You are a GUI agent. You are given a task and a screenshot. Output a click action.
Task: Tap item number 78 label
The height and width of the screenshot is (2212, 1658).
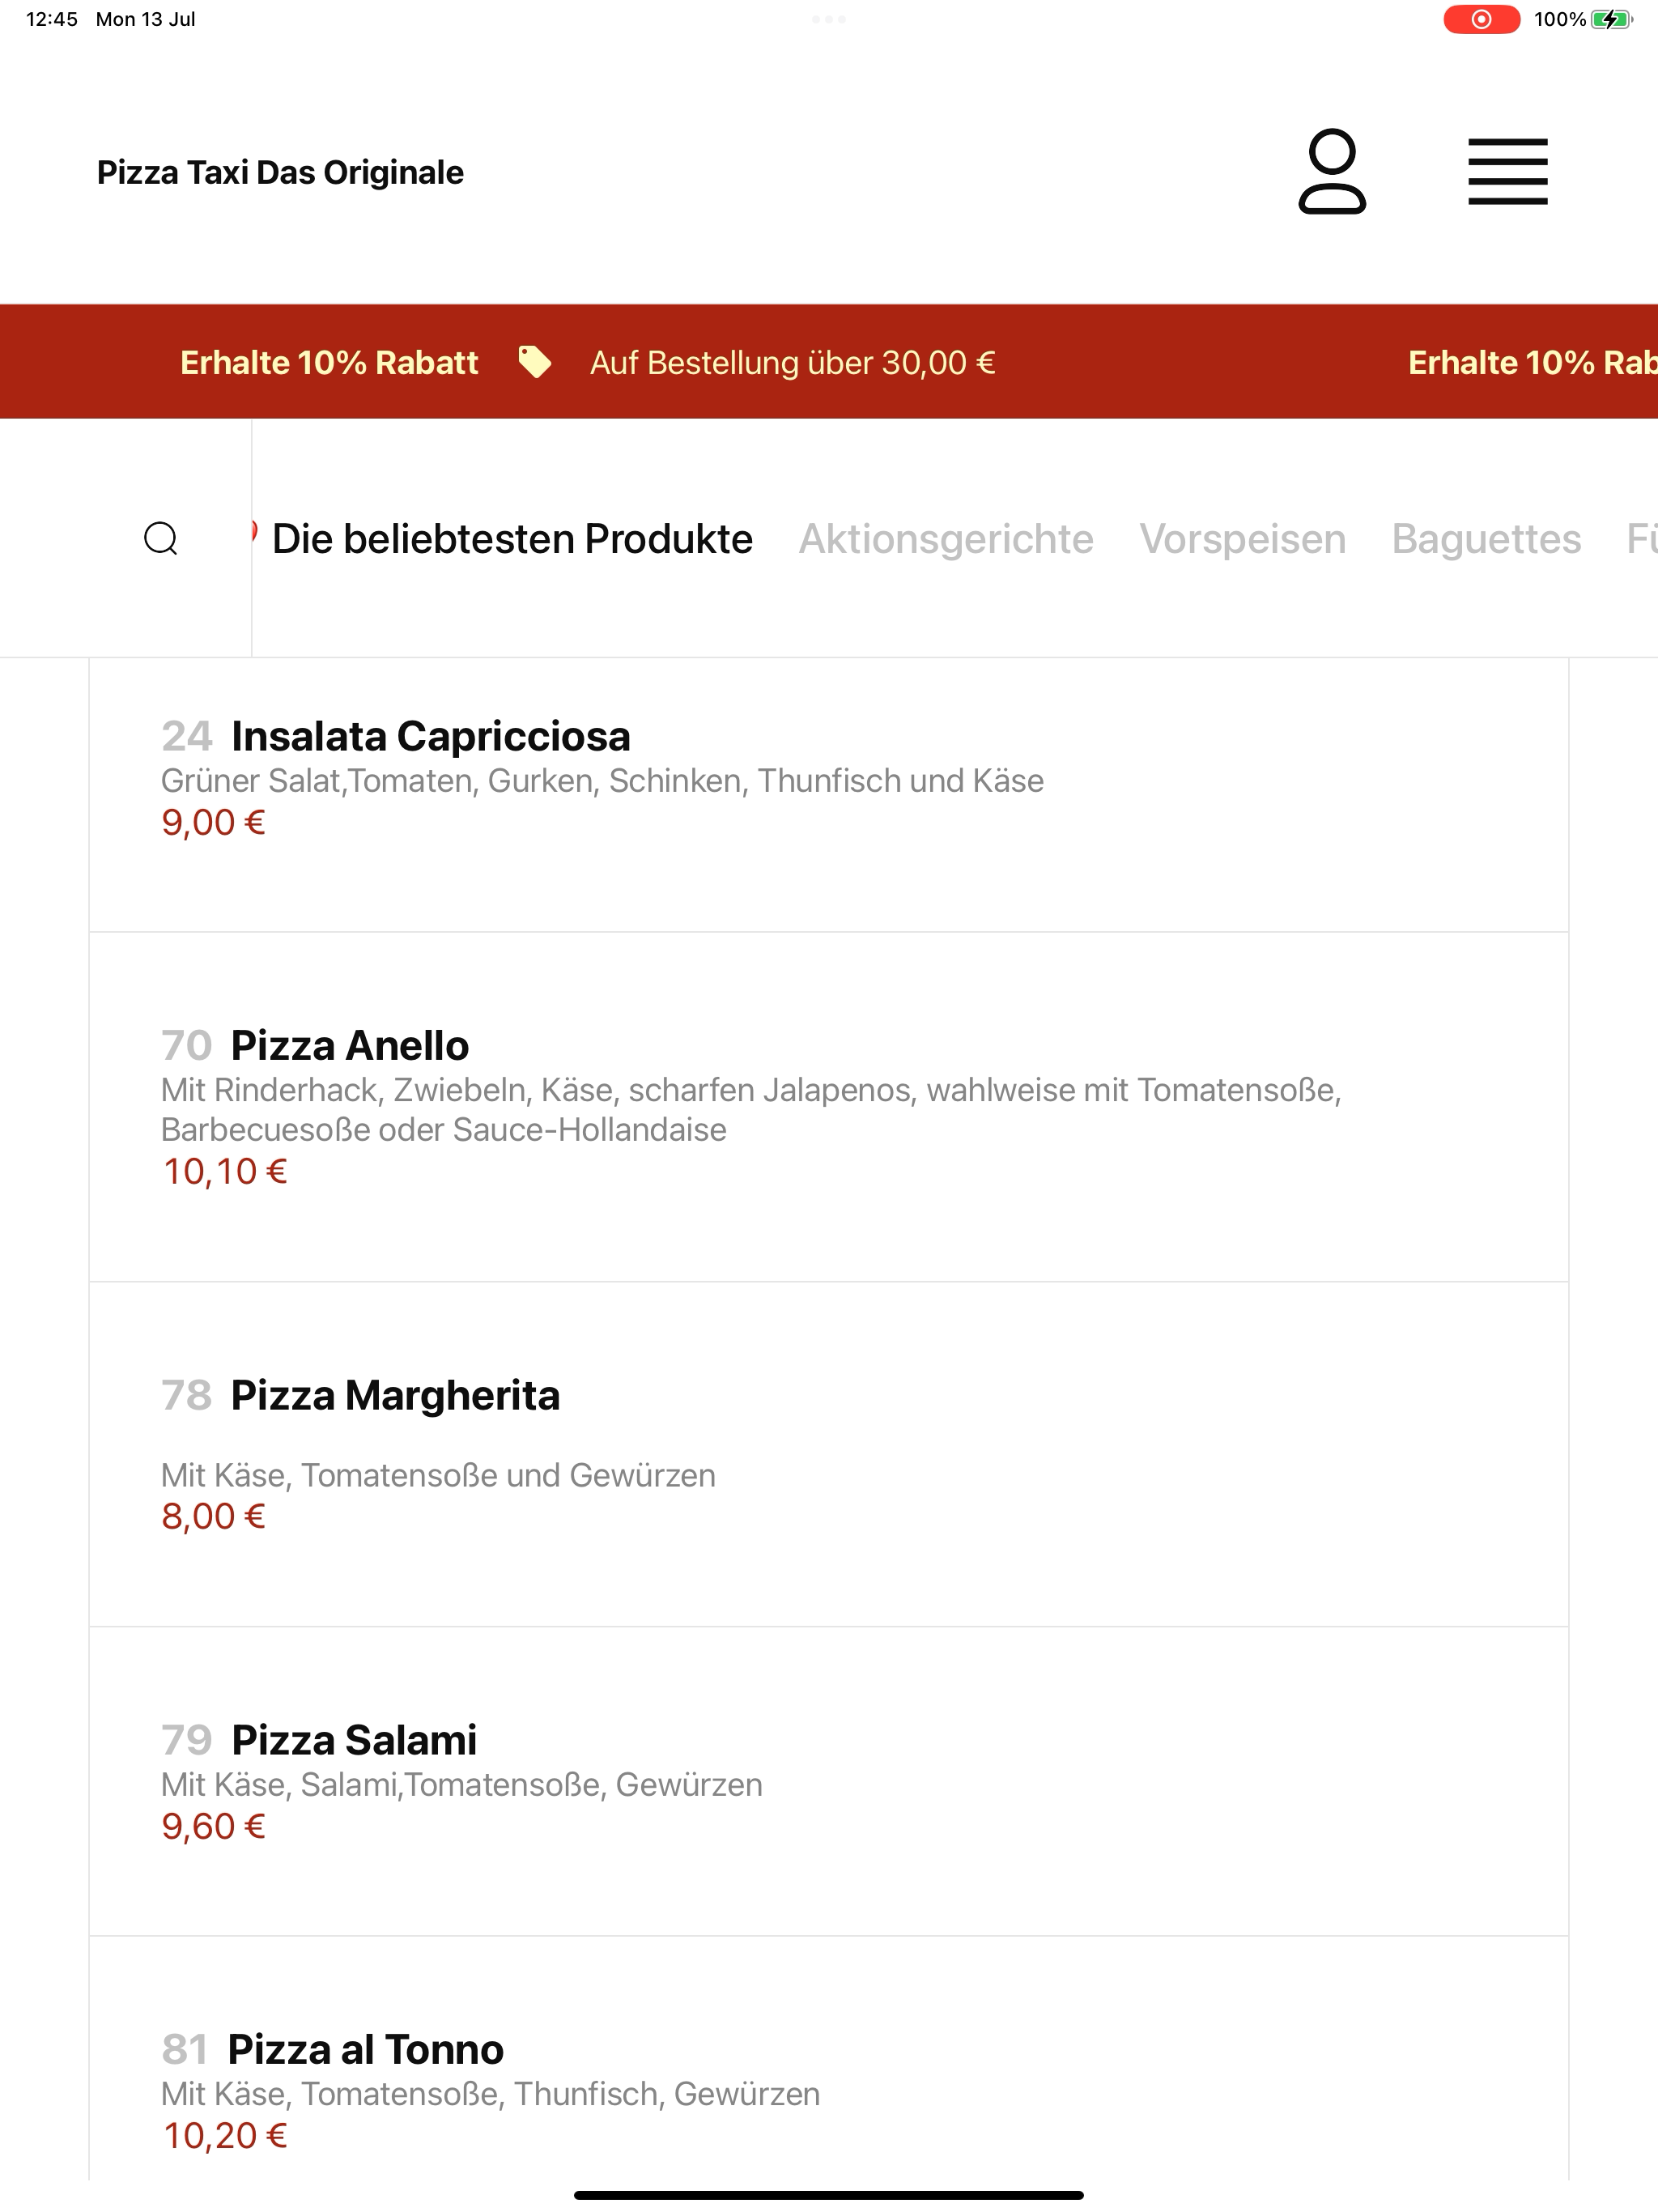tap(187, 1396)
